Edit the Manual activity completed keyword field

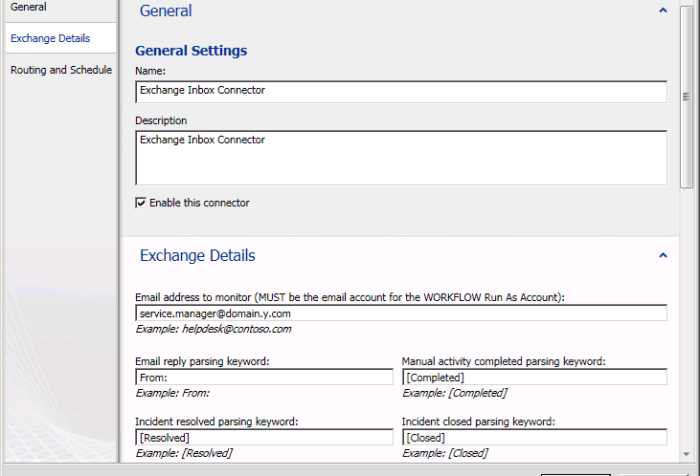tap(533, 377)
